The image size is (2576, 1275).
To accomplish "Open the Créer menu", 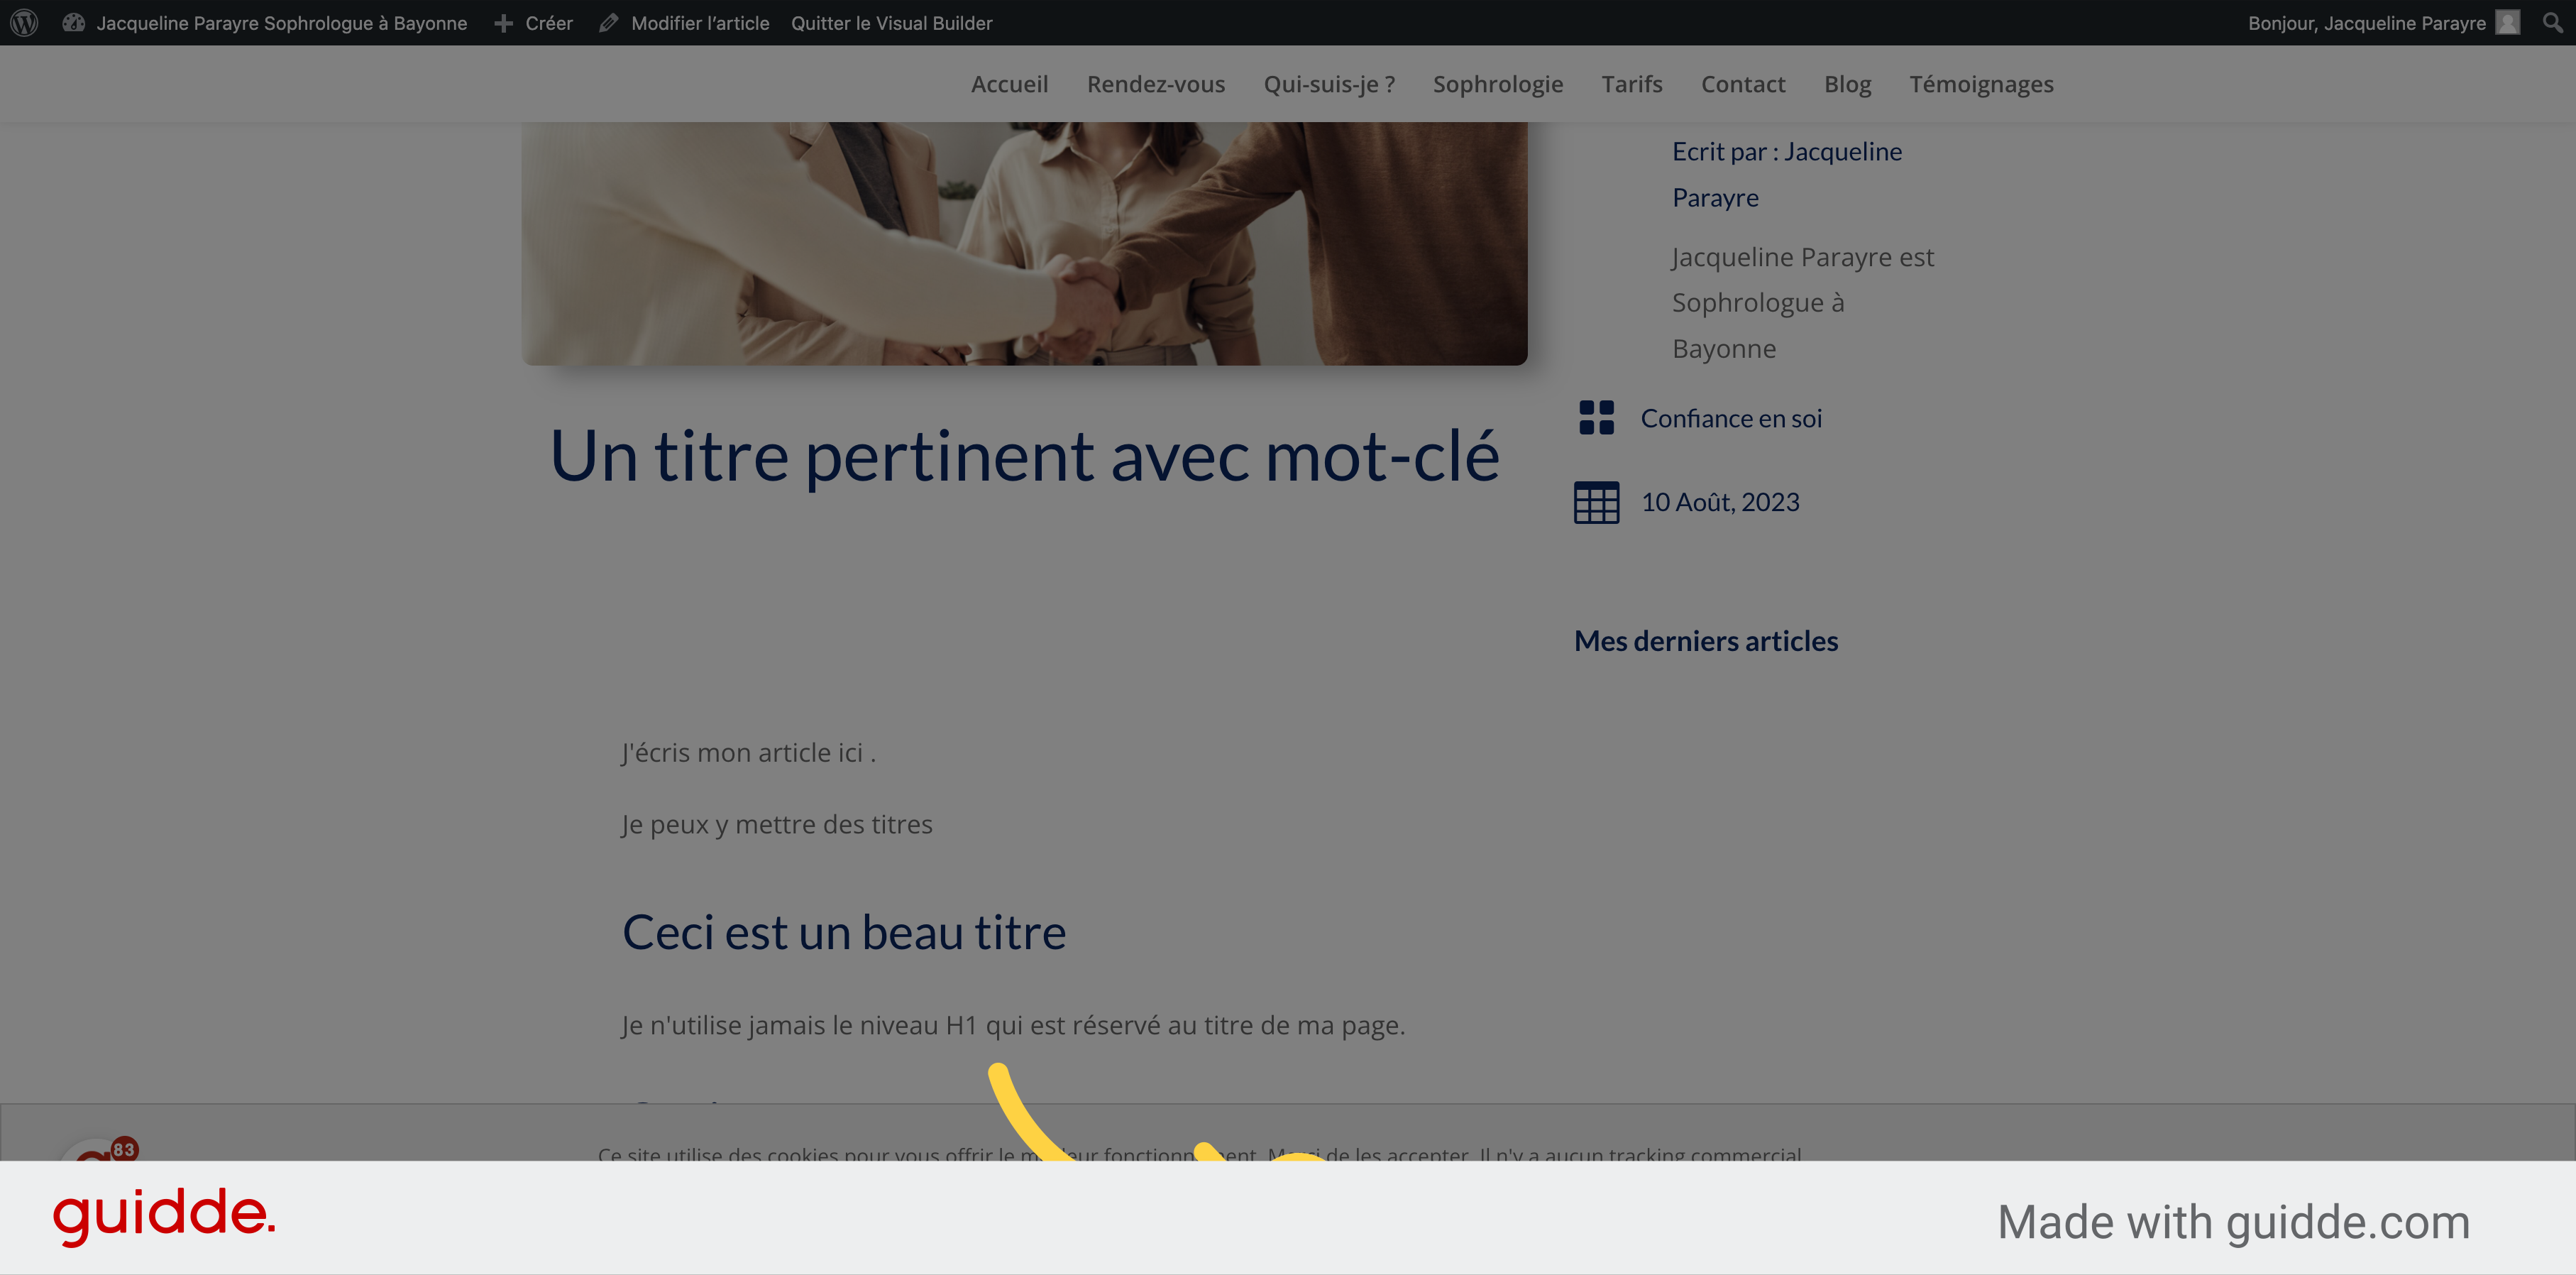I will coord(549,22).
